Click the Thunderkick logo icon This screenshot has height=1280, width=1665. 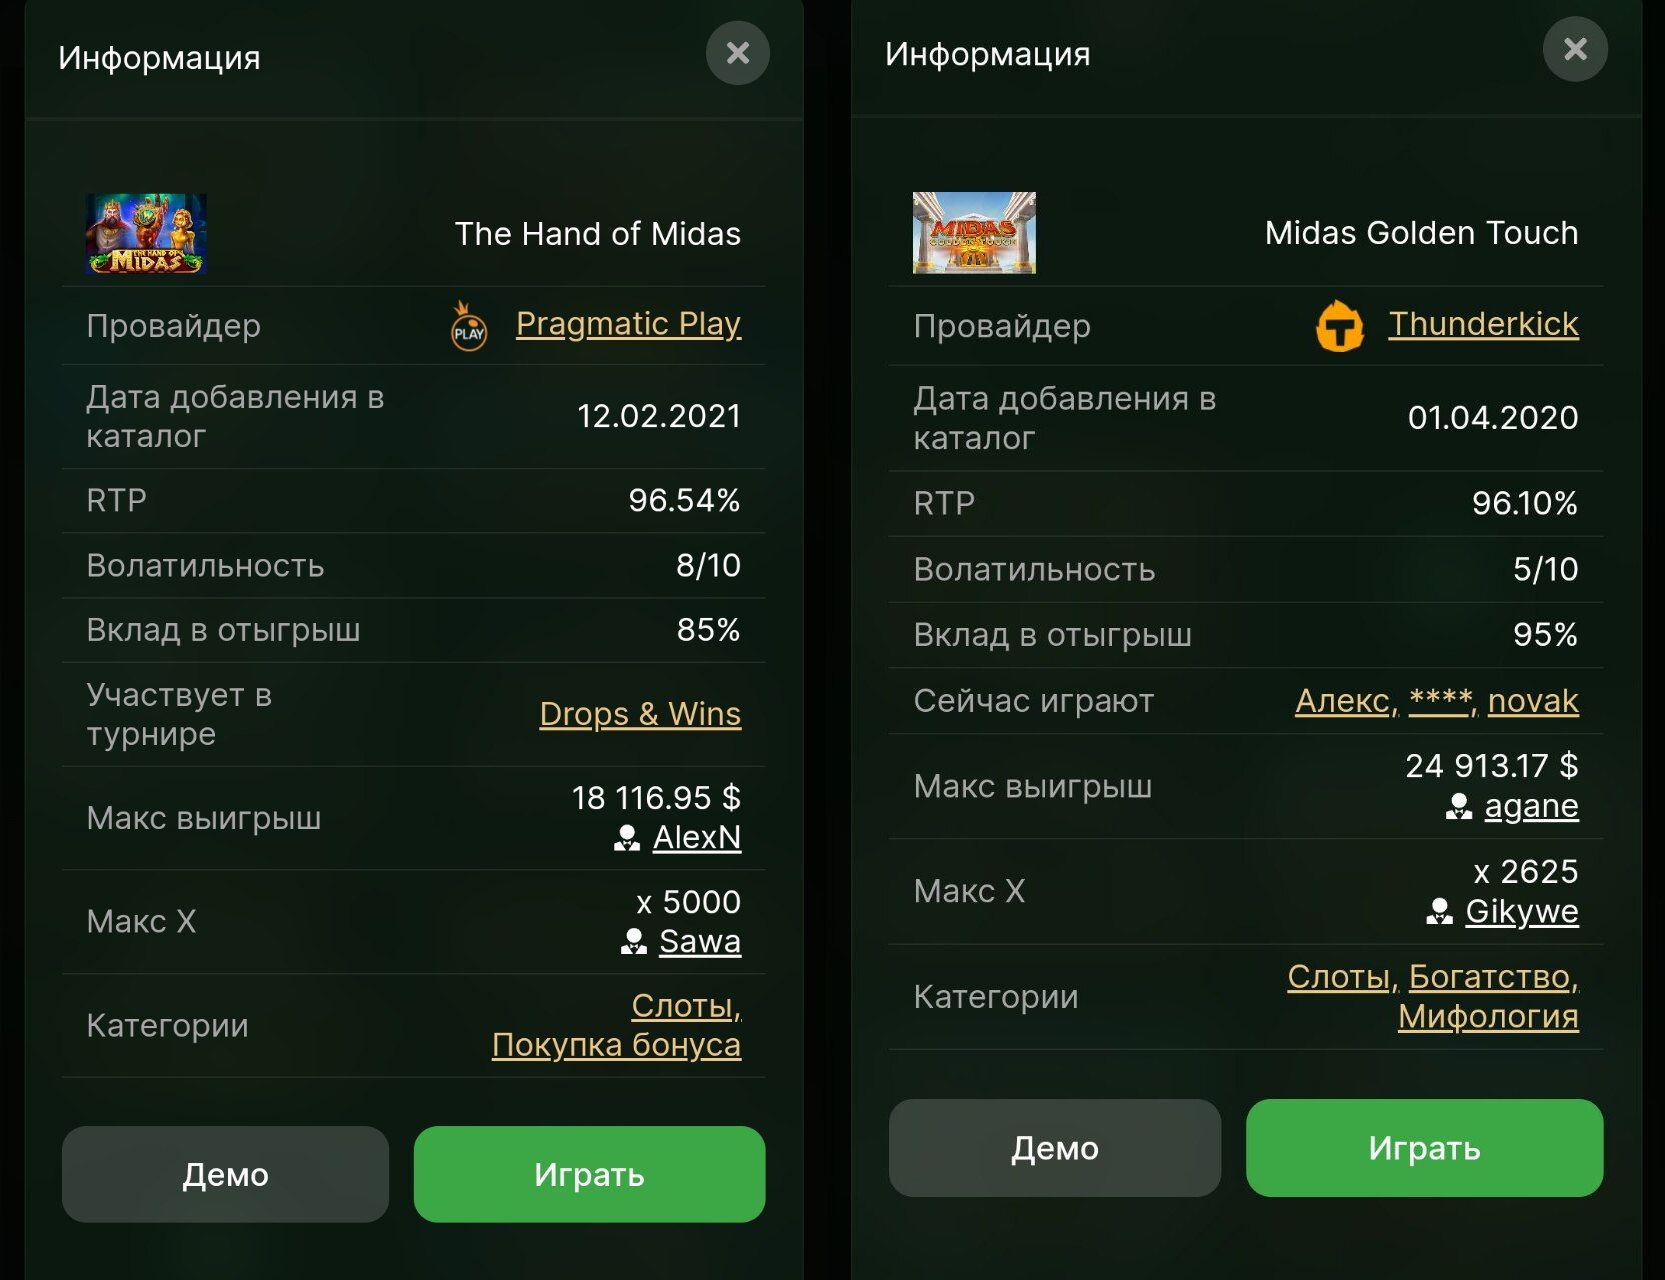click(x=1339, y=327)
